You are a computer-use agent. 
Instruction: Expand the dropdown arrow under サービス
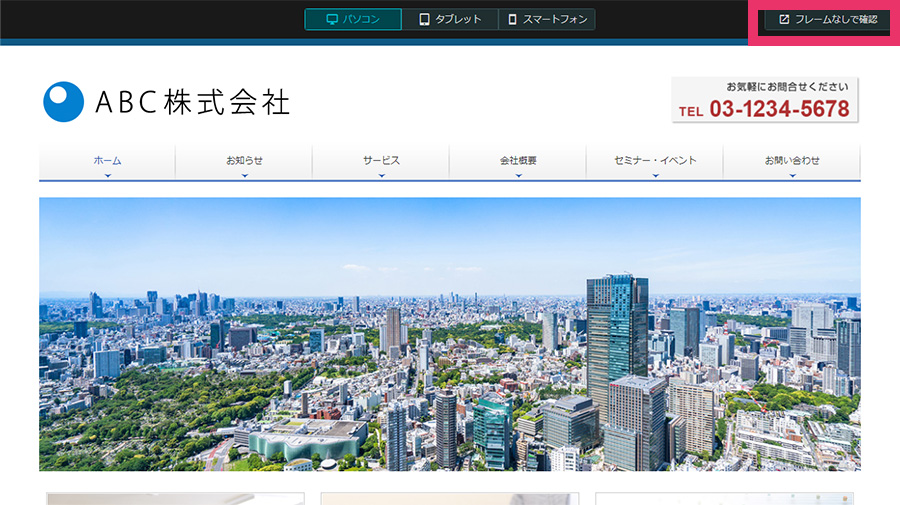[x=382, y=176]
